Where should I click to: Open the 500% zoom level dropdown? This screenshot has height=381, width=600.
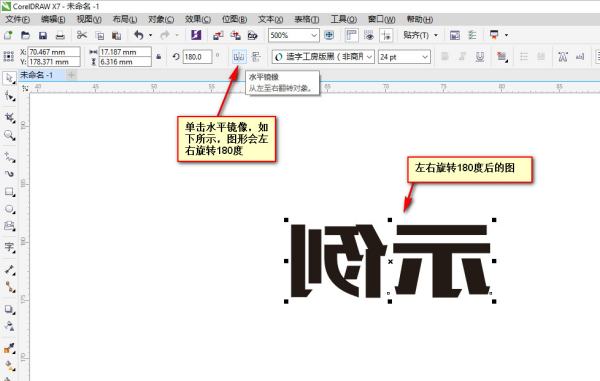[314, 36]
